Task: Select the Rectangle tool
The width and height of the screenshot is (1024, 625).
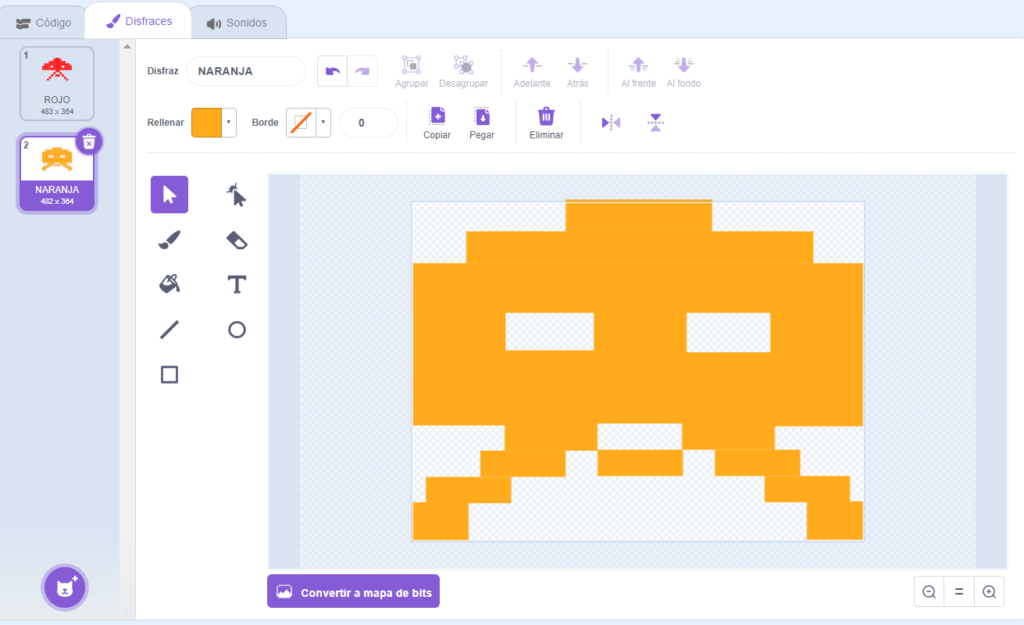Action: pyautogui.click(x=169, y=374)
